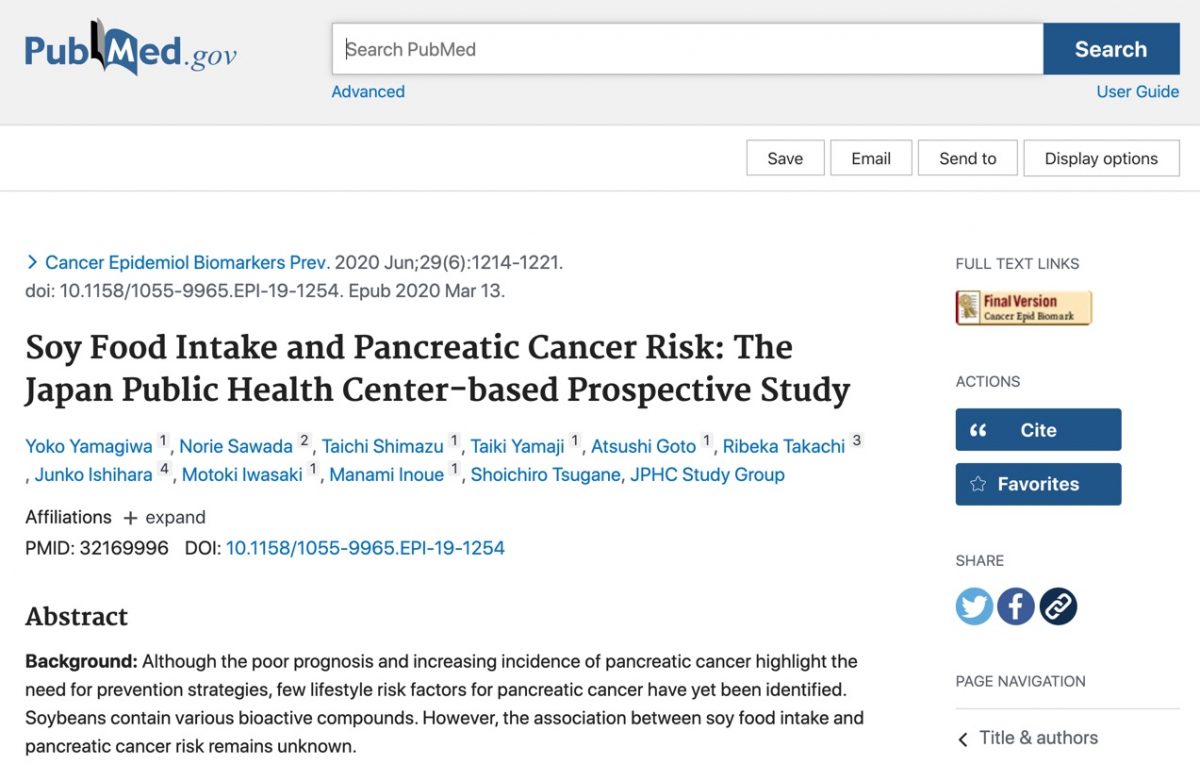Click the article title heading
The image size is (1200, 764).
438,368
